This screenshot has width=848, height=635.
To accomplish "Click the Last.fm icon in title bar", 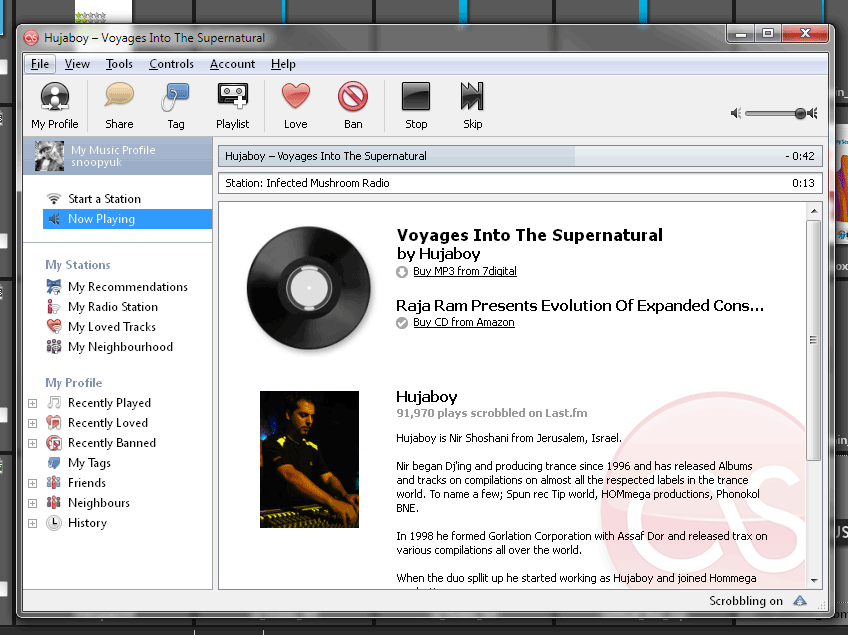I will [31, 38].
